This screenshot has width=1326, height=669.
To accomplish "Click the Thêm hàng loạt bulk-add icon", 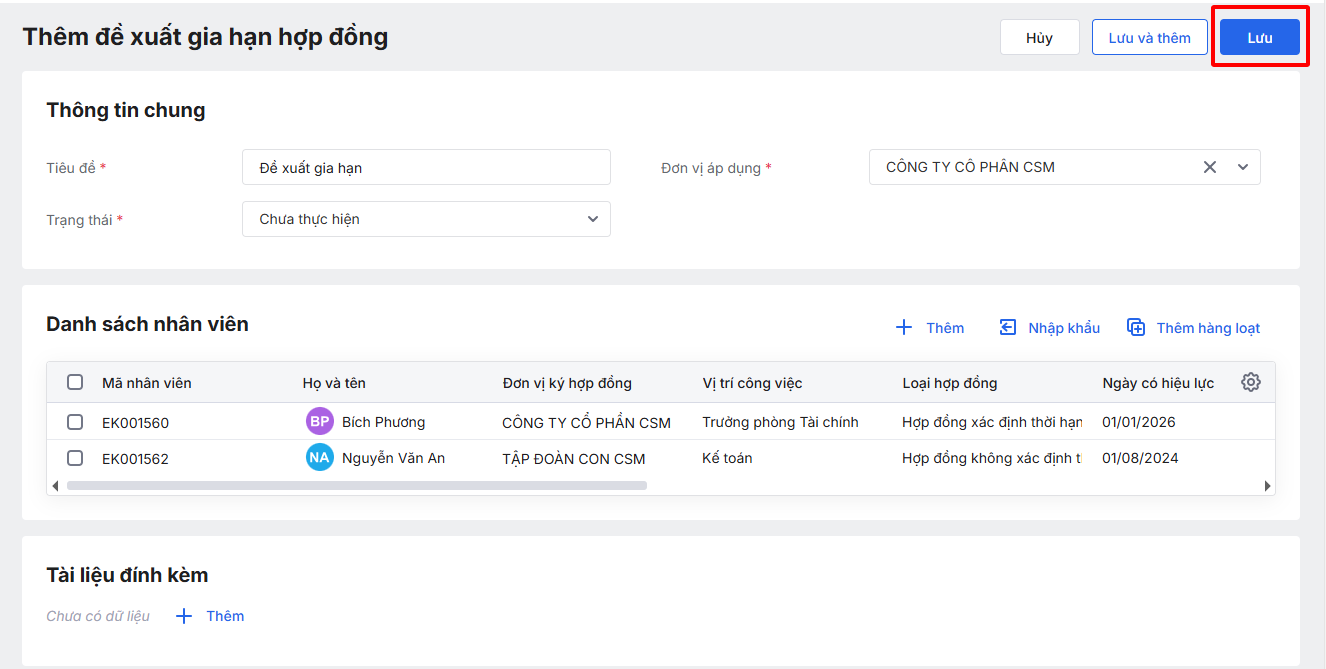I will pos(1136,328).
